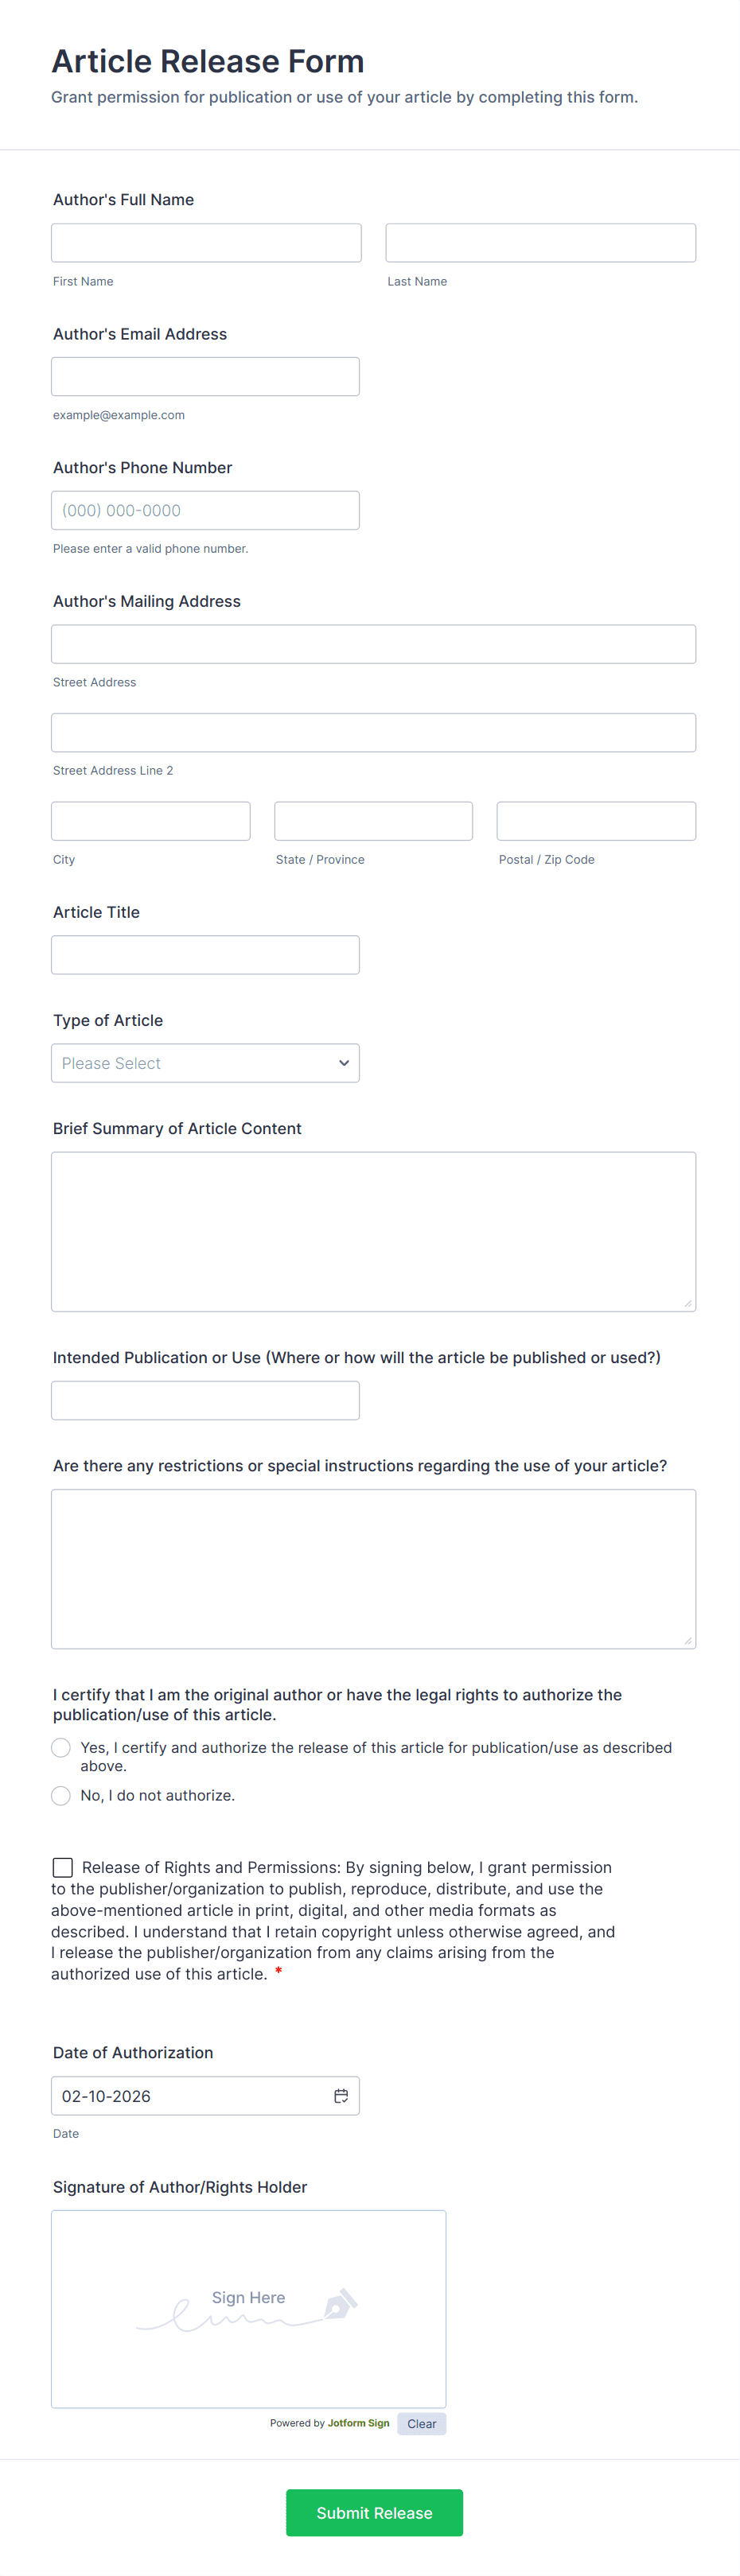Select the Author's Email Address input
This screenshot has height=2576, width=740.
point(205,377)
